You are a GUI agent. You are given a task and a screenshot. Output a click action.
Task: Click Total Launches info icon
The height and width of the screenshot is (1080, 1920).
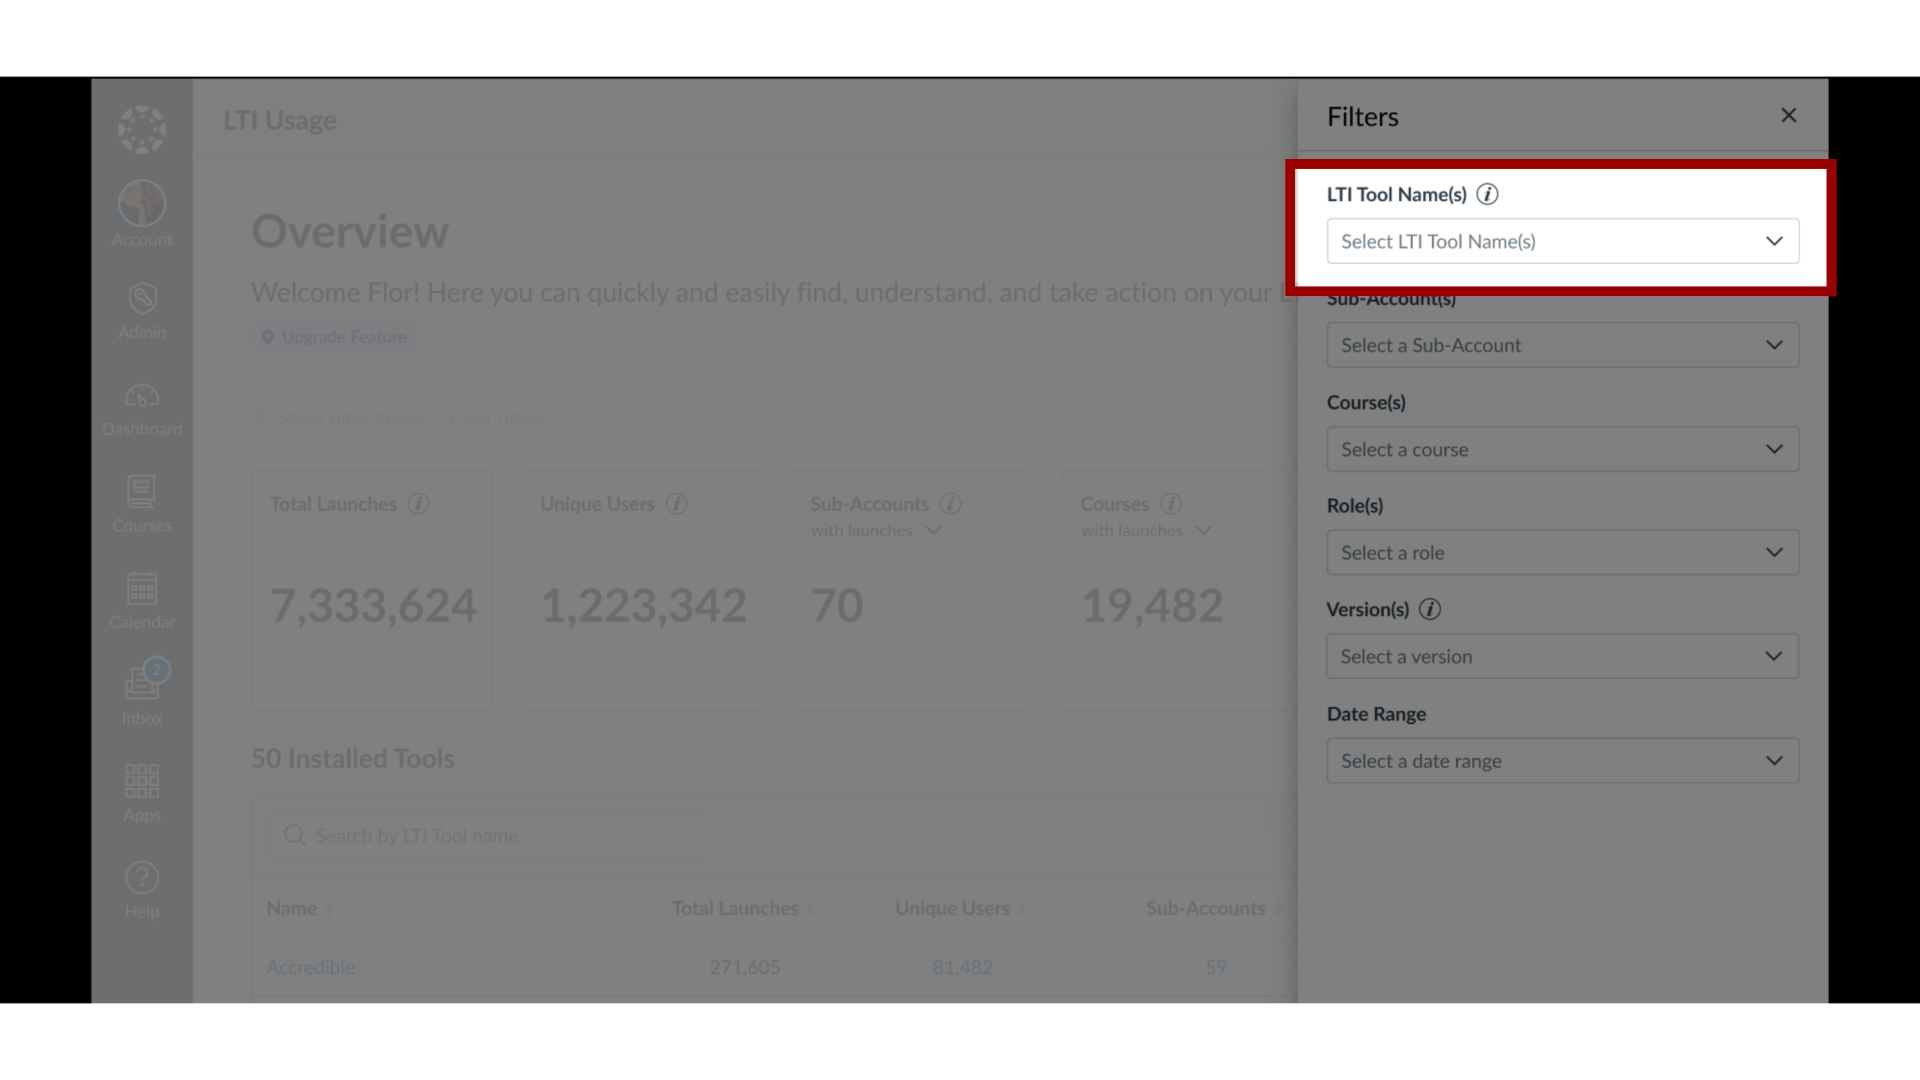(x=418, y=504)
